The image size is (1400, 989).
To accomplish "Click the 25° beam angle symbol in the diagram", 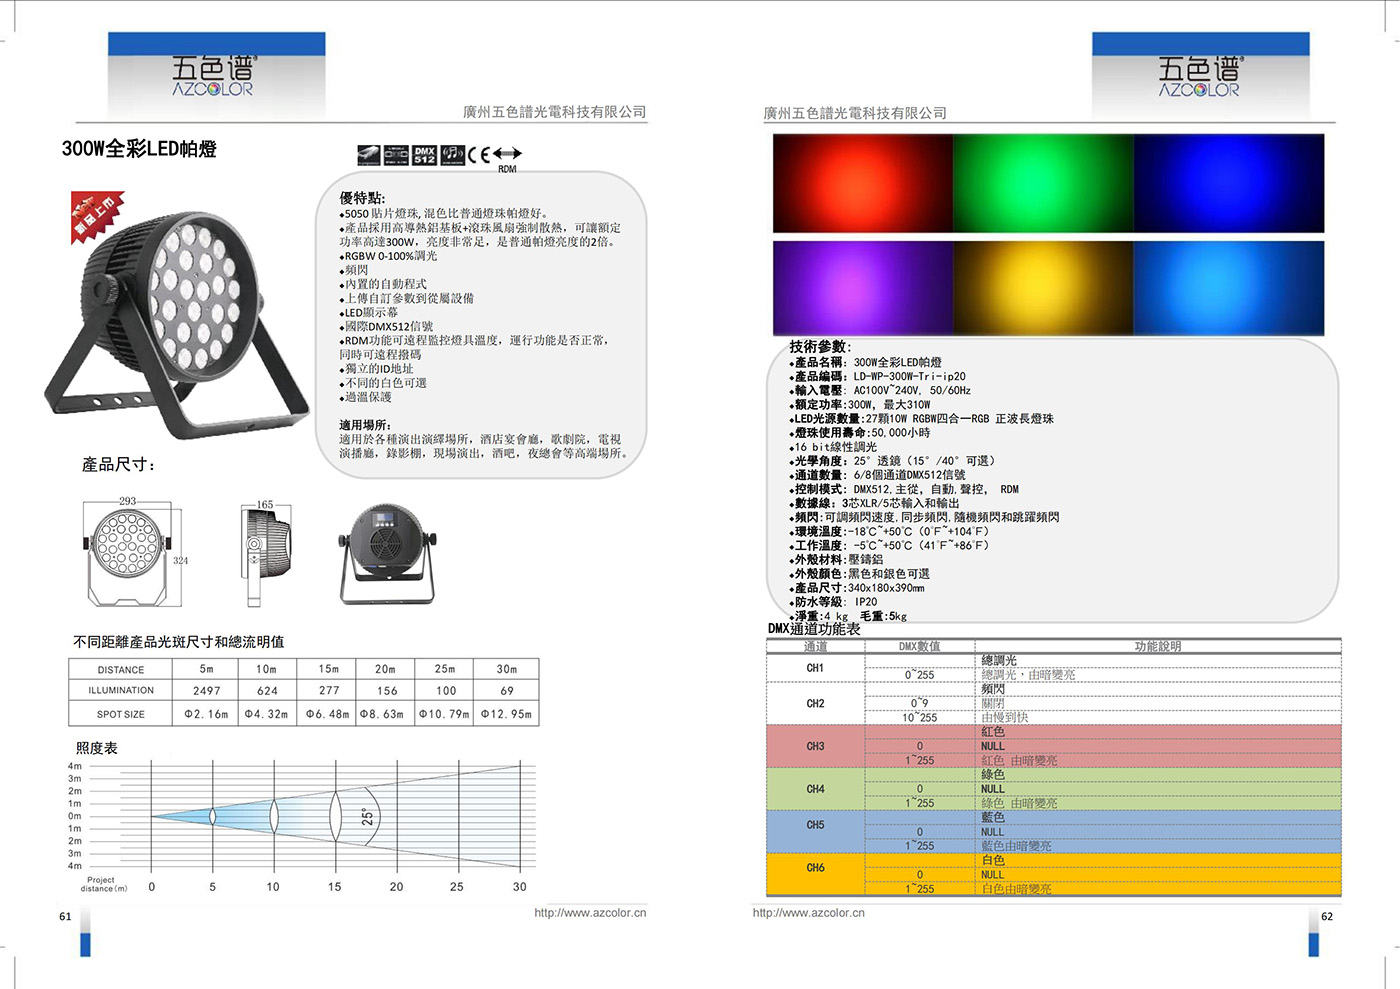I will (367, 817).
